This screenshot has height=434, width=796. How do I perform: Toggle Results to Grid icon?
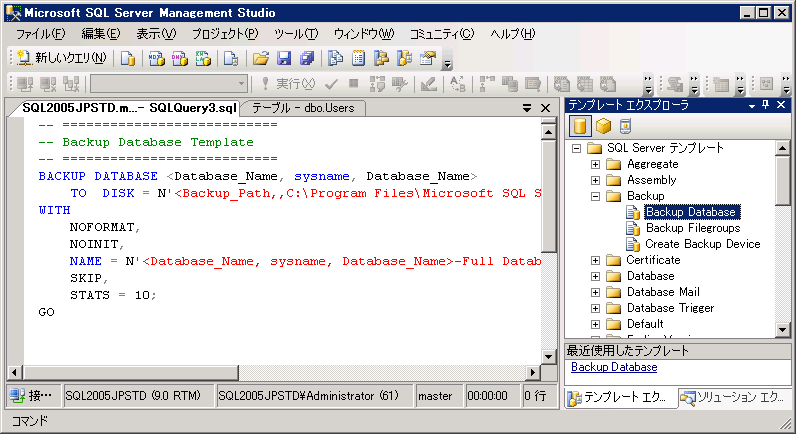585,84
